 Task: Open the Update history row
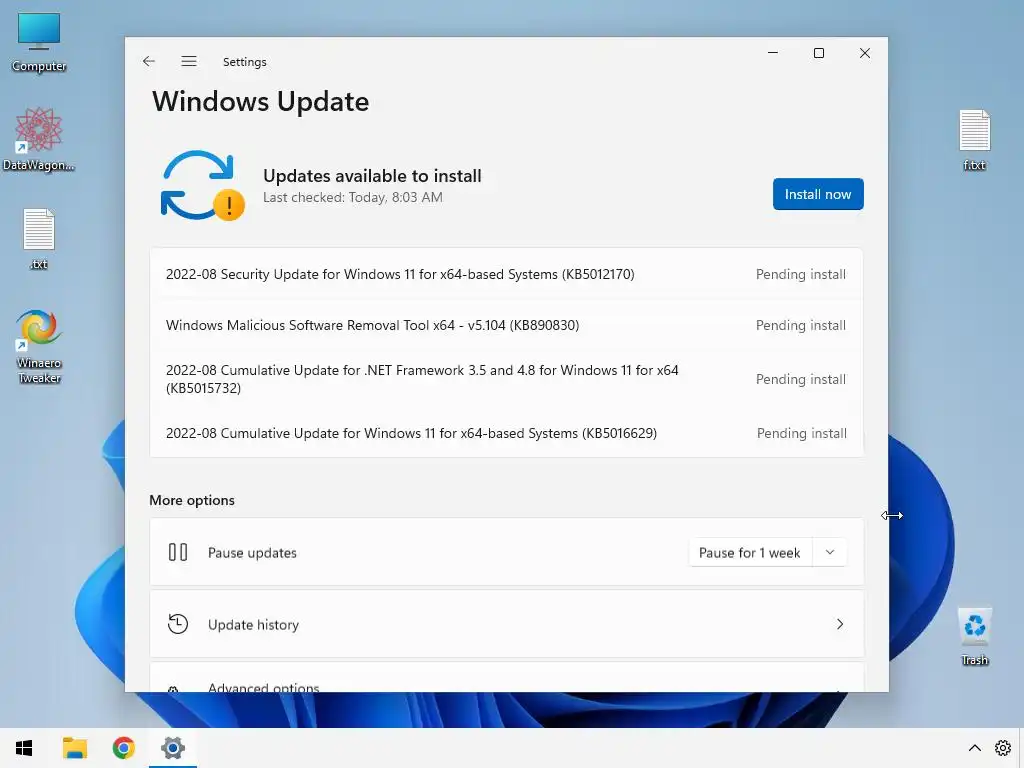pyautogui.click(x=506, y=624)
